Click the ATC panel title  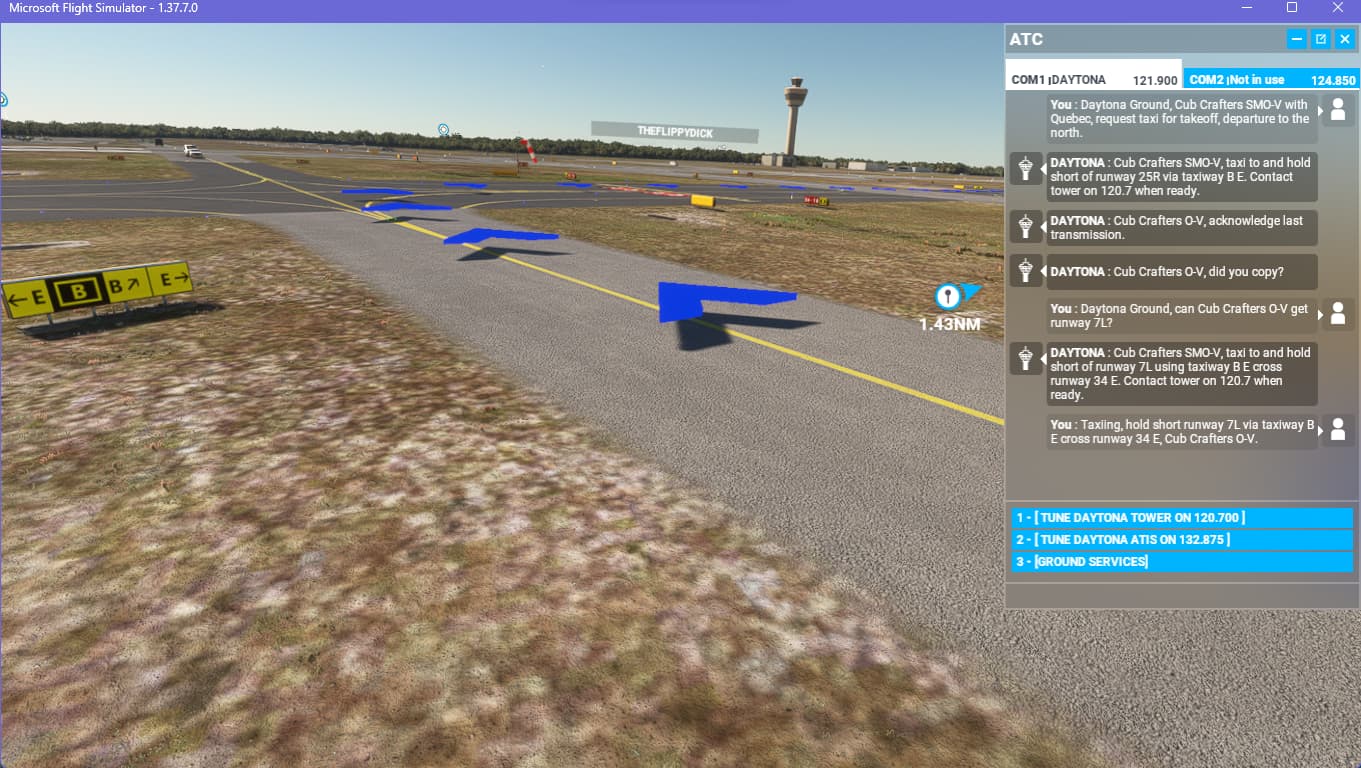1026,39
